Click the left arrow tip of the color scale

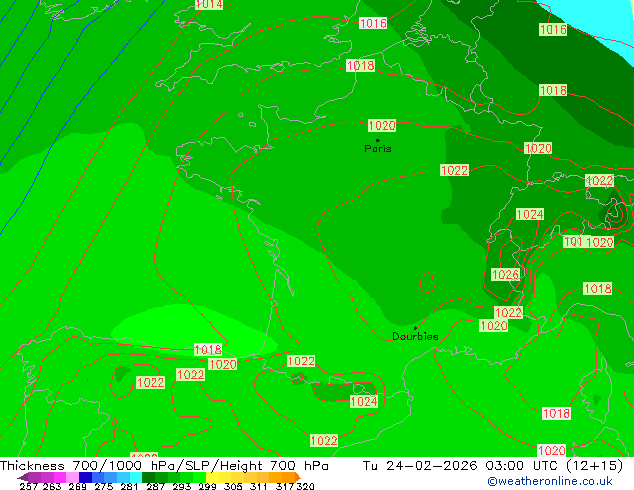pyautogui.click(x=23, y=477)
